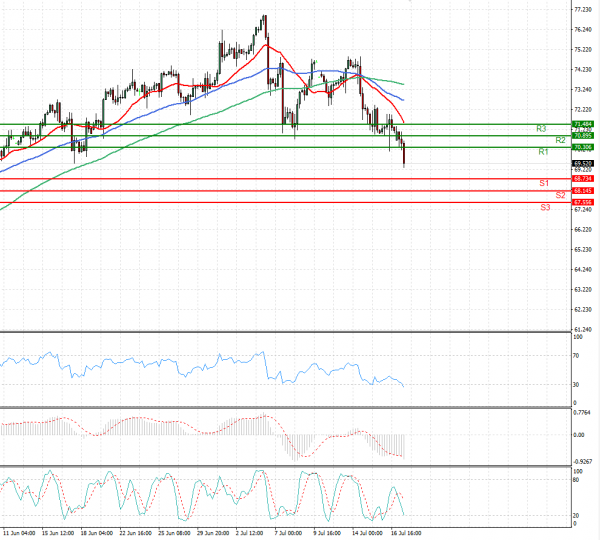Click the 63.220 price axis value
Viewport: 600px width, 540px height.
coord(583,290)
